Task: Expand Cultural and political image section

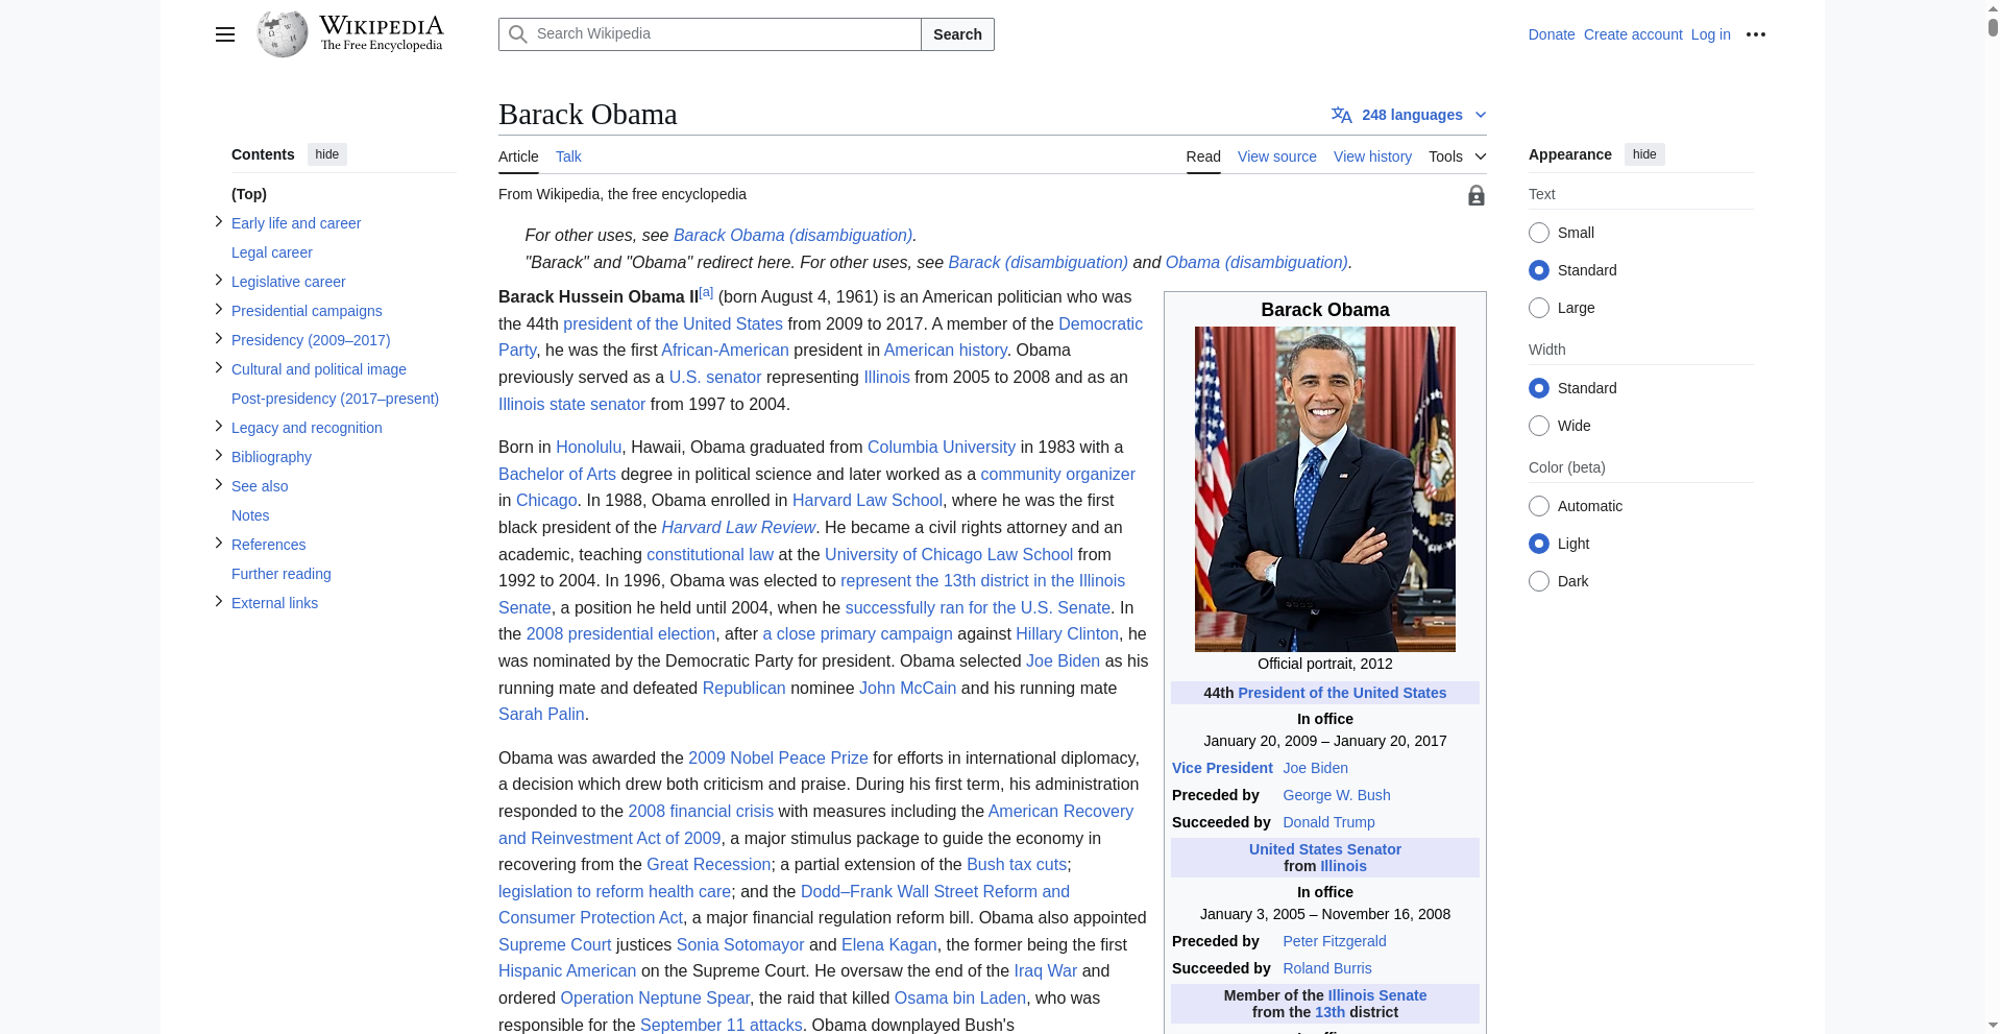Action: 218,367
